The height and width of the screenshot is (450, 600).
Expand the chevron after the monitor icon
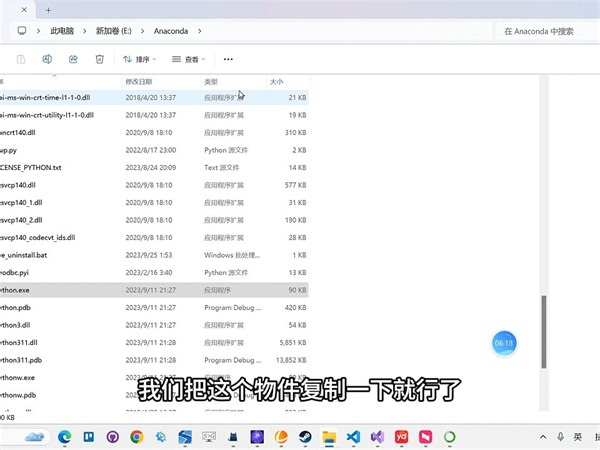tap(38, 31)
